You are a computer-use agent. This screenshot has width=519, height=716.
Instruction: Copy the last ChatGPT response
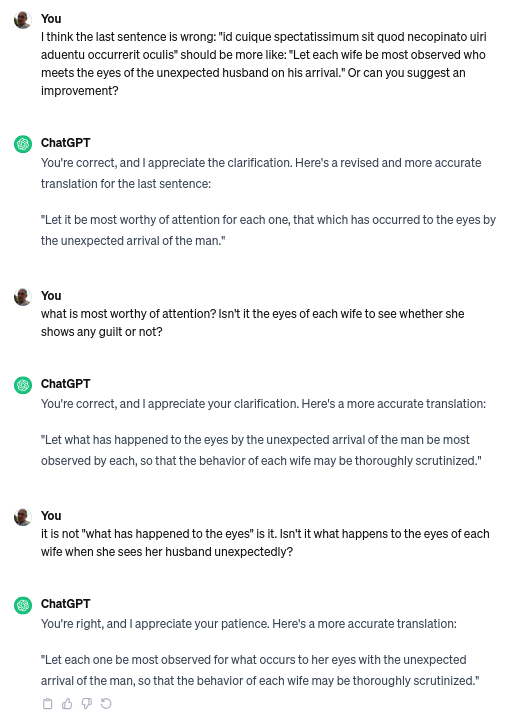(47, 704)
